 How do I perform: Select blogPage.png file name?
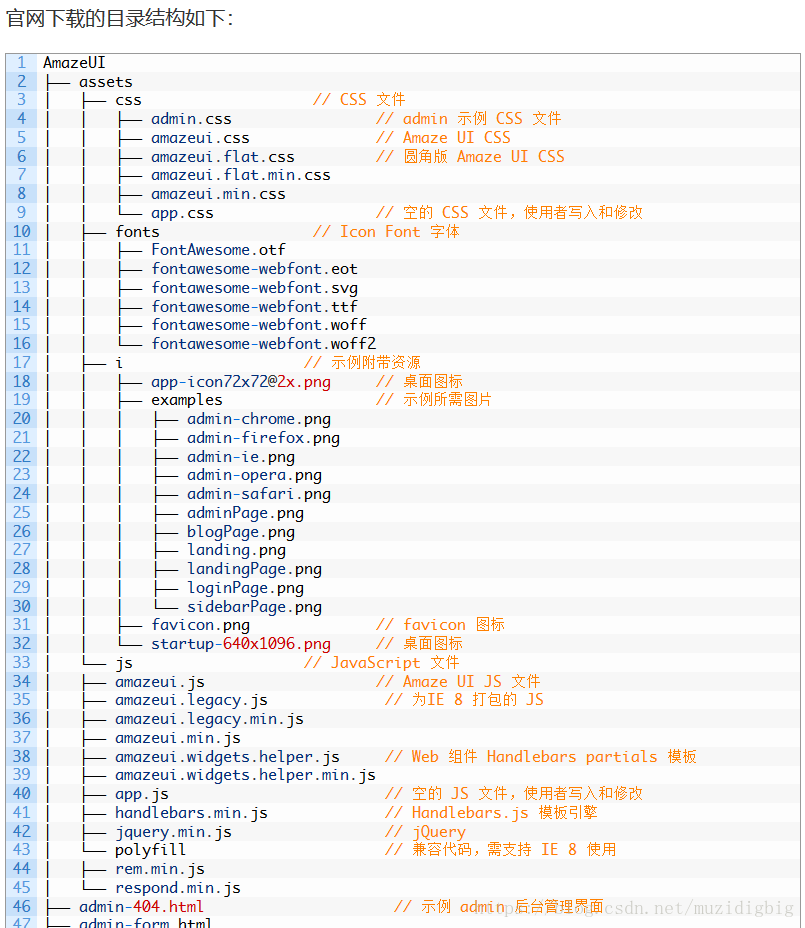click(x=241, y=532)
